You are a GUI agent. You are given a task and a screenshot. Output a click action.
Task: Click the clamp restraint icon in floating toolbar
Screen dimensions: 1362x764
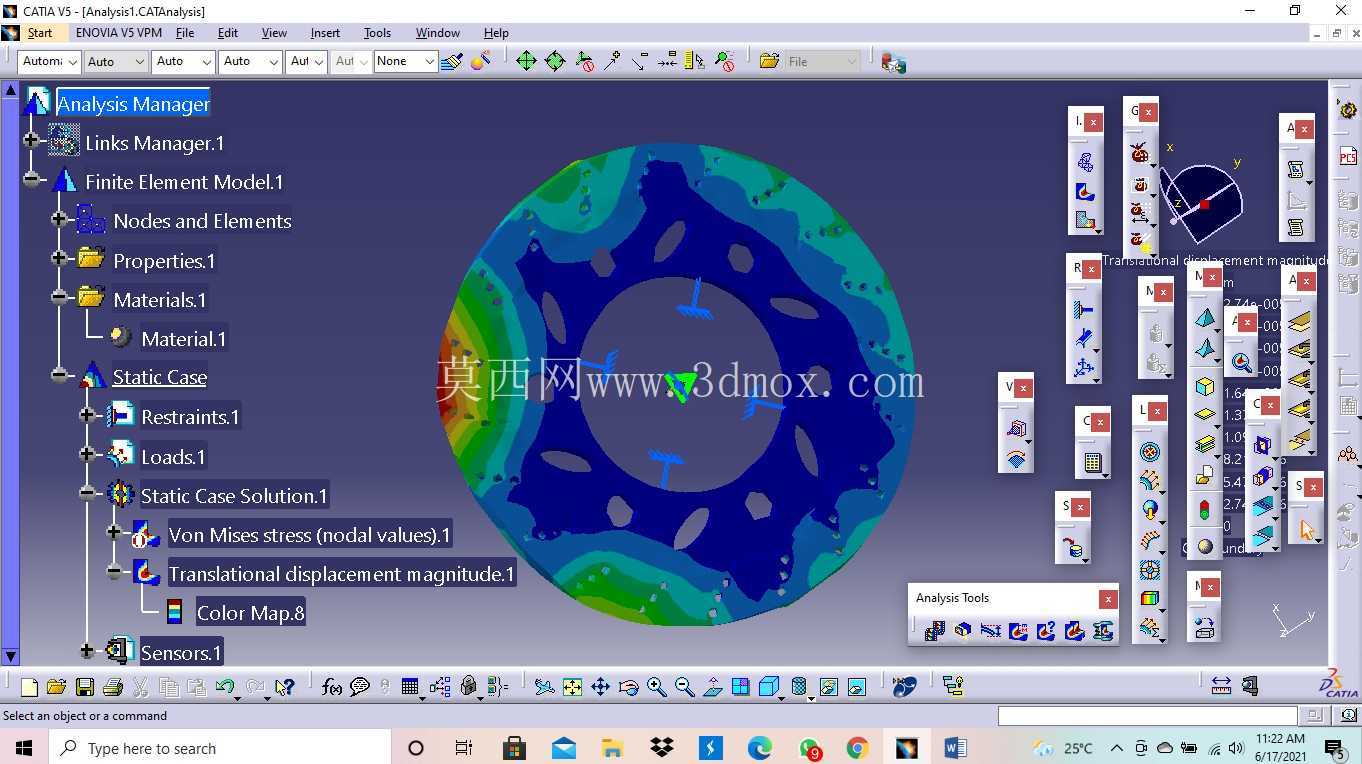1083,310
